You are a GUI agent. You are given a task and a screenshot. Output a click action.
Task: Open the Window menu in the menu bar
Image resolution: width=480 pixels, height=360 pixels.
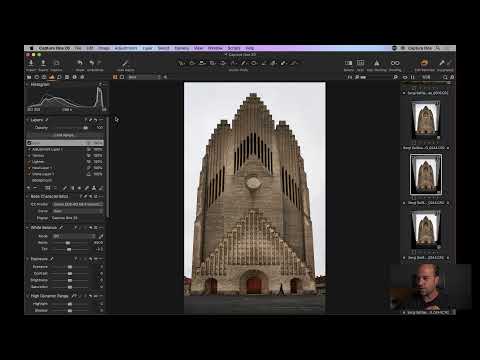click(x=215, y=48)
